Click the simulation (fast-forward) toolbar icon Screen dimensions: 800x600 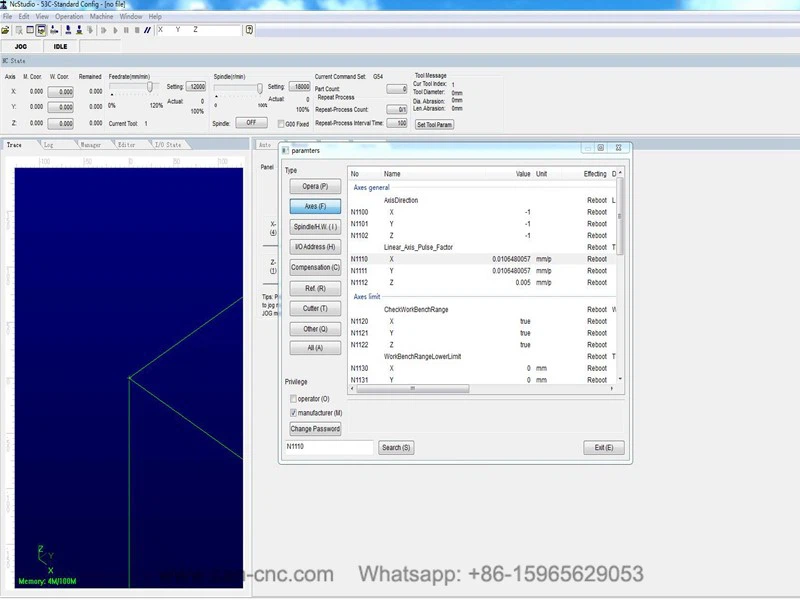(x=102, y=30)
